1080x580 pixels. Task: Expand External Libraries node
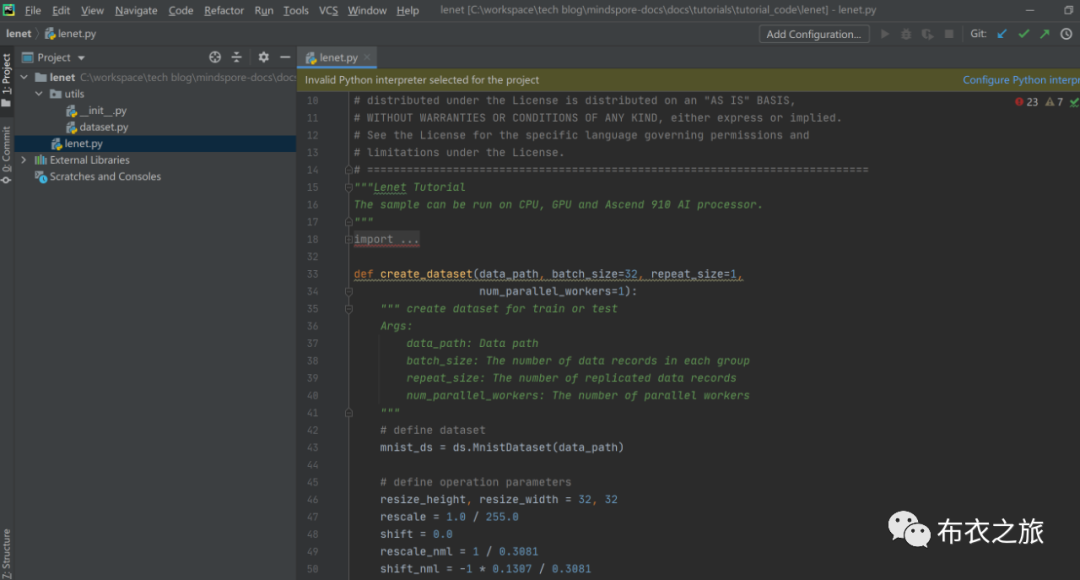tap(24, 160)
